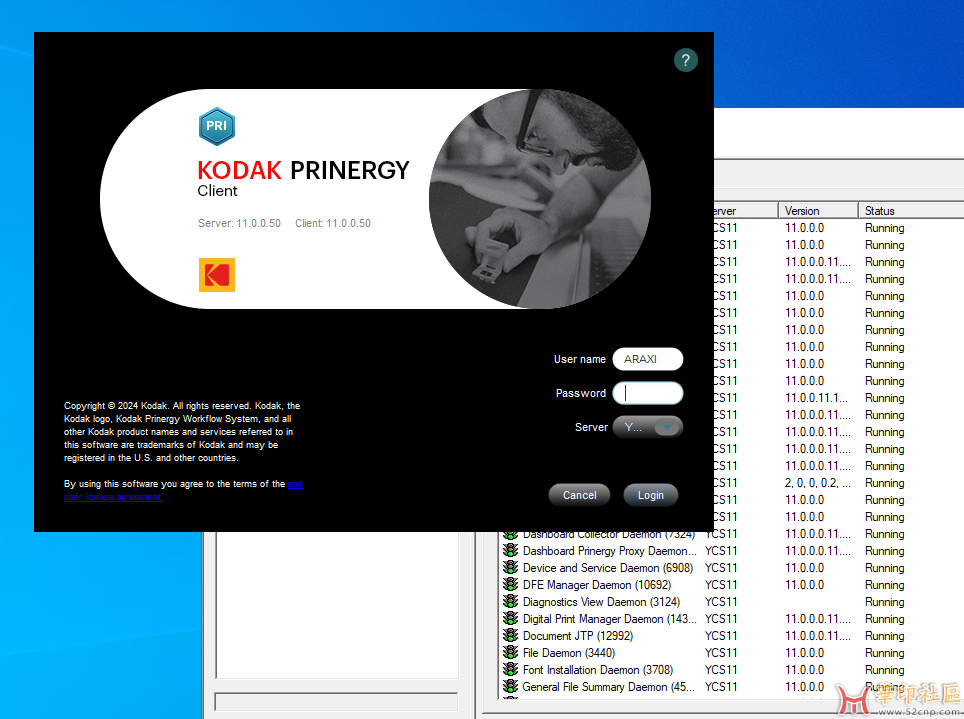Focus the Password input field
This screenshot has width=964, height=719.
(x=647, y=393)
